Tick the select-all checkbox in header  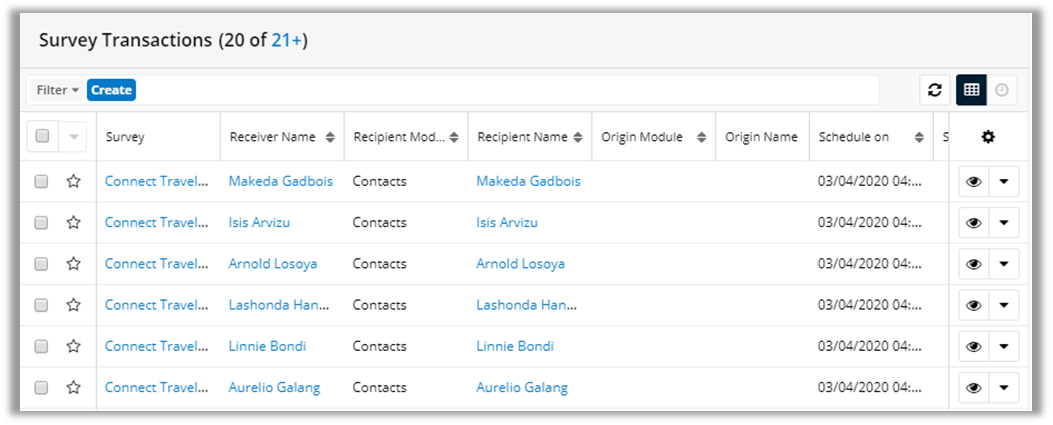[42, 137]
